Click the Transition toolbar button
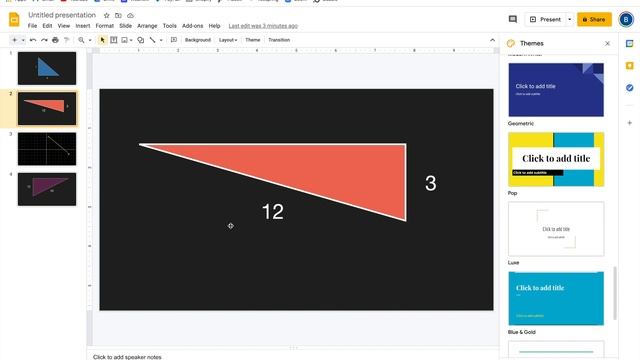 click(x=279, y=40)
